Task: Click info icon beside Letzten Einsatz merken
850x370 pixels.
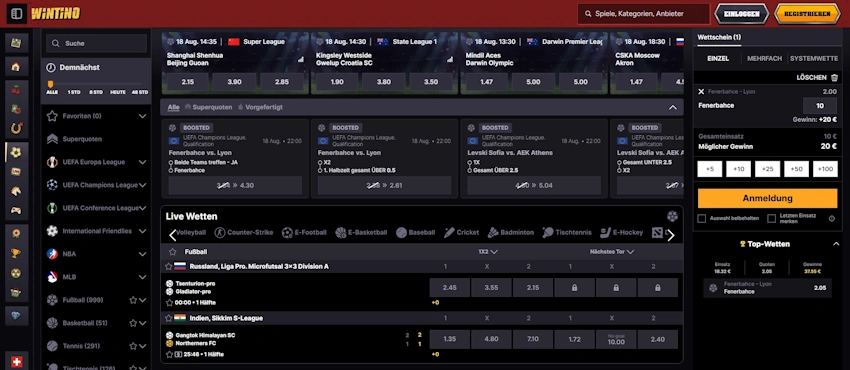Action: (x=832, y=218)
